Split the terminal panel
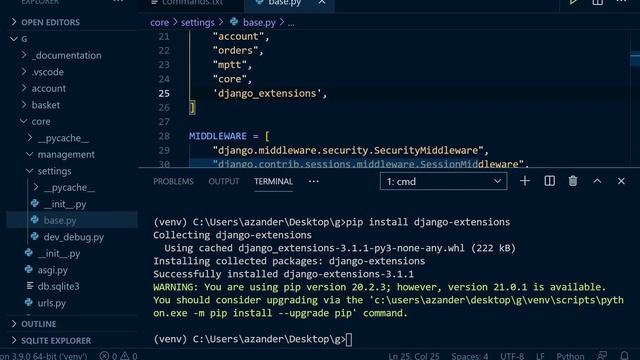Image resolution: width=640 pixels, height=360 pixels. (549, 181)
